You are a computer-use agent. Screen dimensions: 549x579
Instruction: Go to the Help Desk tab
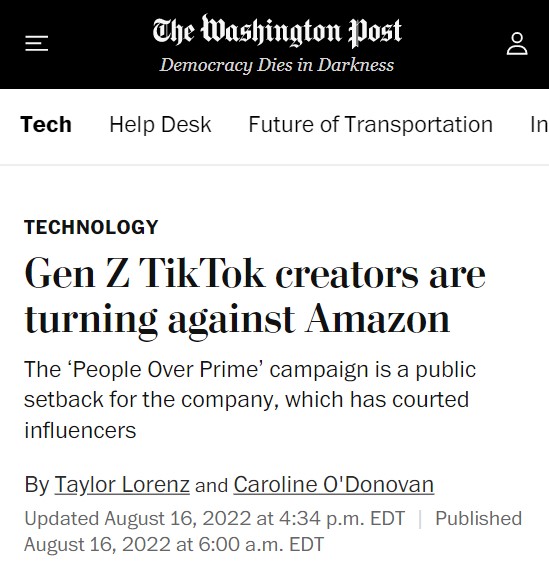coord(160,124)
